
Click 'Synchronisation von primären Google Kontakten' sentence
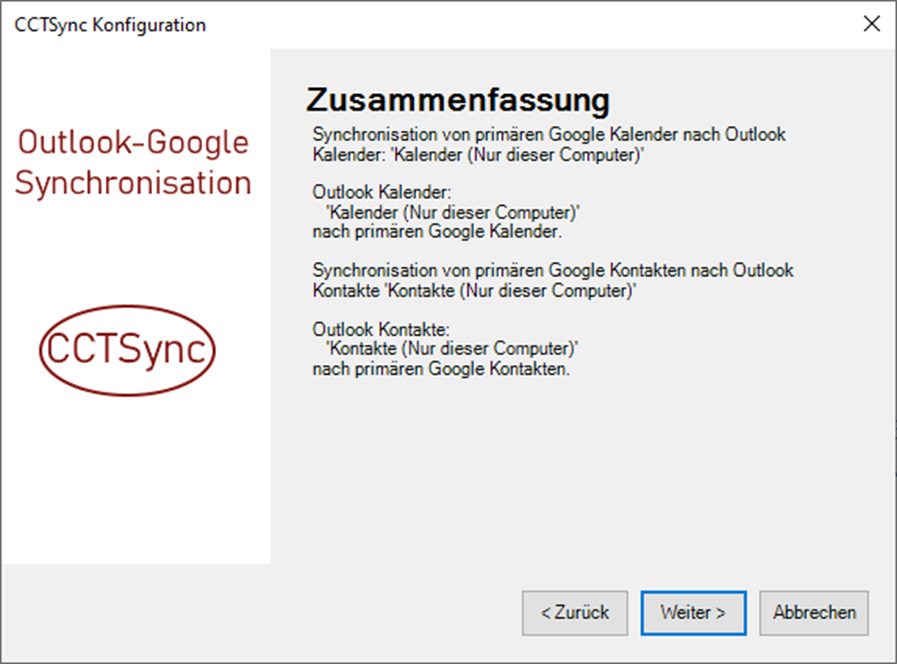click(x=553, y=280)
